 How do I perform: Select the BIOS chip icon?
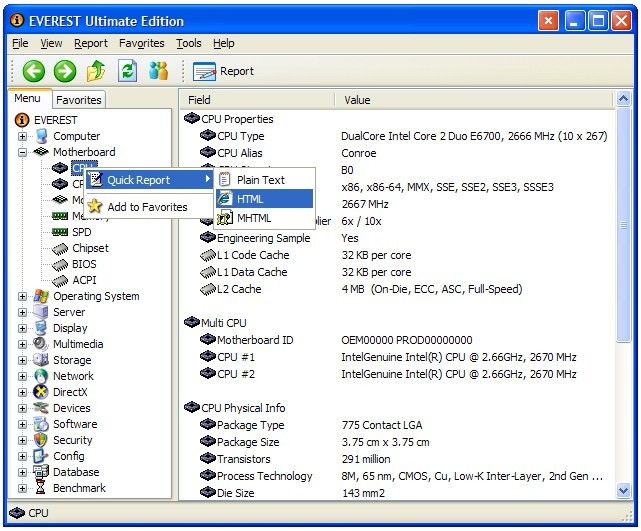tap(60, 264)
